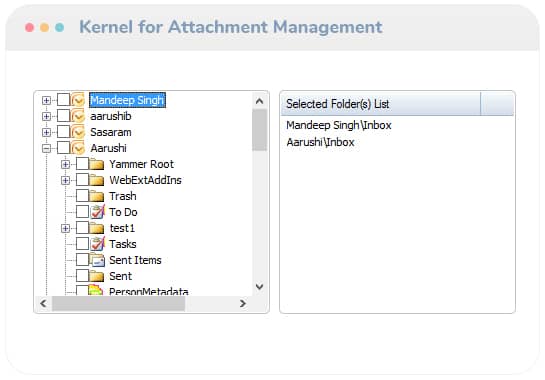The image size is (545, 380).
Task: Expand the Mandeep Singh tree node
Action: (x=46, y=100)
